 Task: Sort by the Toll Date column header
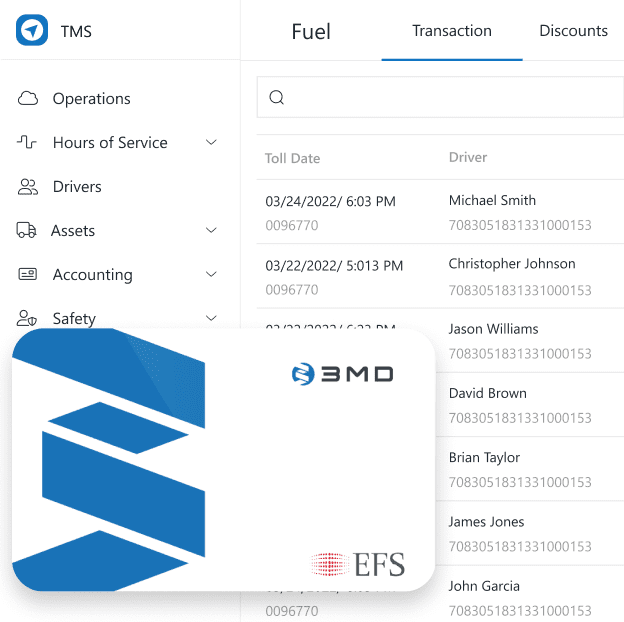(292, 158)
